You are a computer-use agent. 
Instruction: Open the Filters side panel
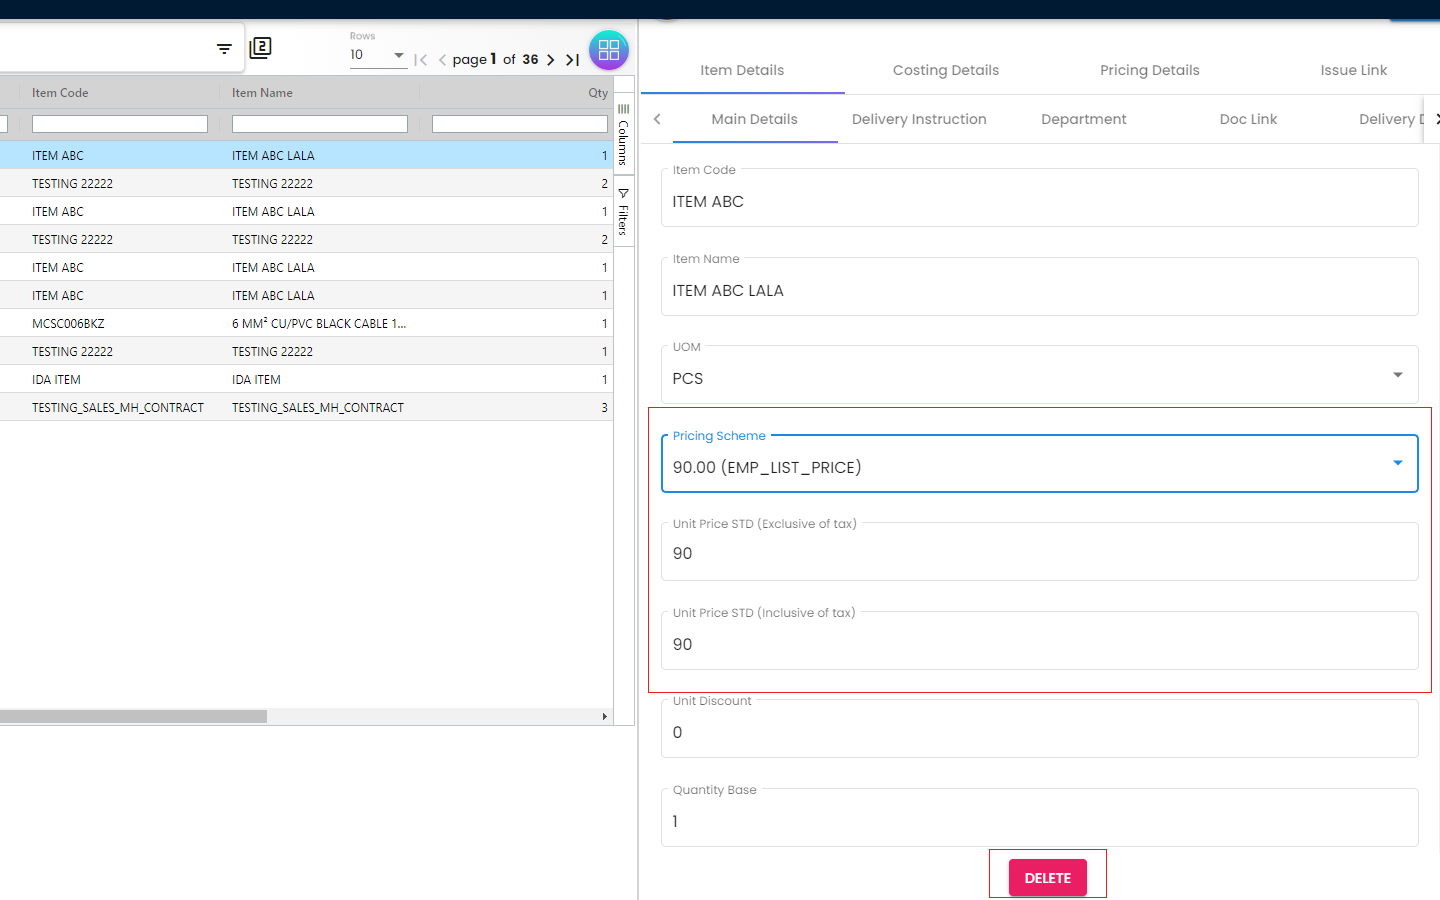(623, 211)
